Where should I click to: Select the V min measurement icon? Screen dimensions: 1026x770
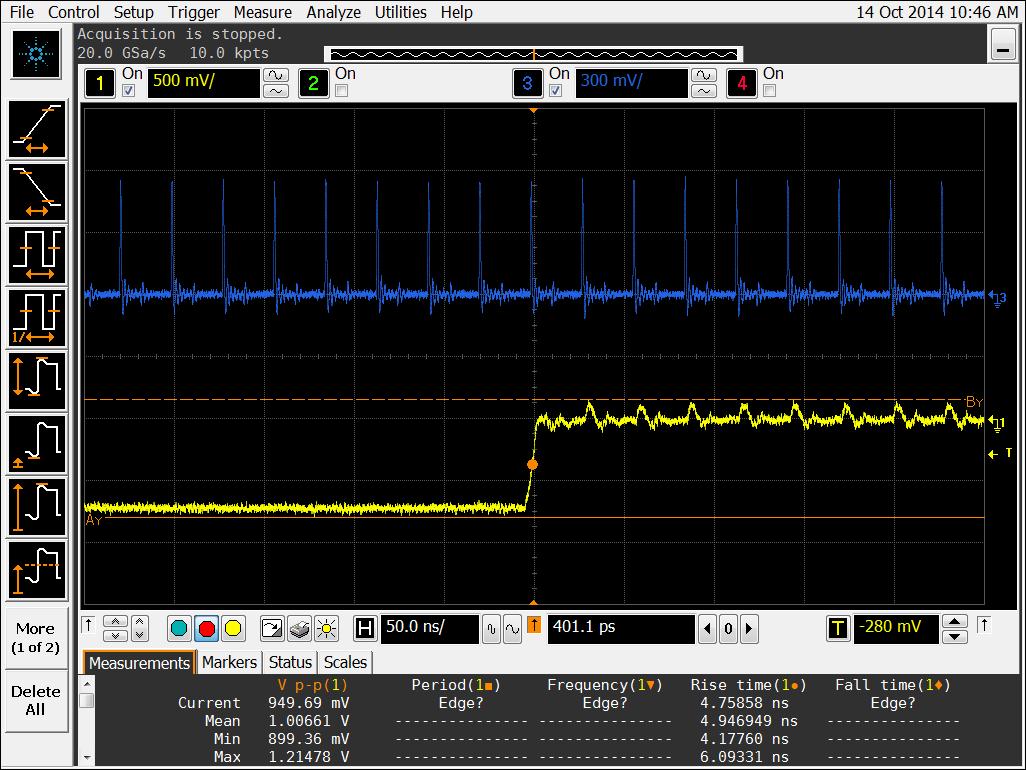coord(37,444)
